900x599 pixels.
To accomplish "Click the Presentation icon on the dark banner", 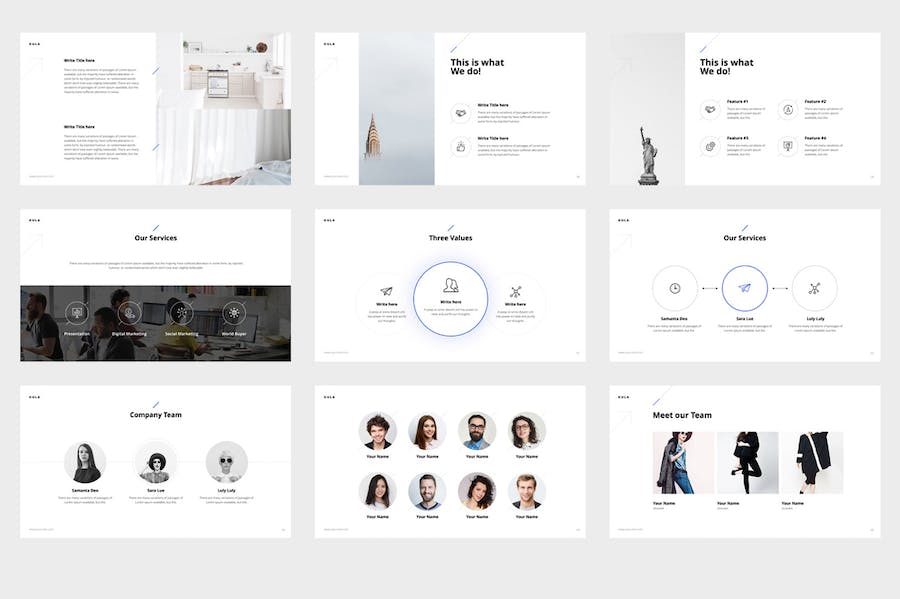I will (77, 312).
